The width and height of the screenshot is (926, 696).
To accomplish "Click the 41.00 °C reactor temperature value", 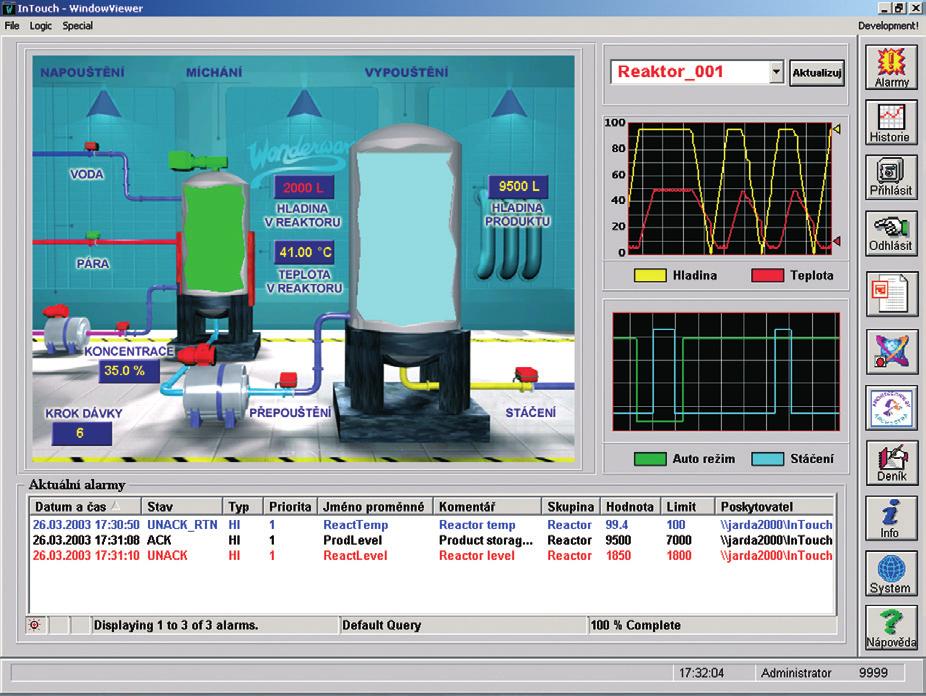I will (305, 253).
